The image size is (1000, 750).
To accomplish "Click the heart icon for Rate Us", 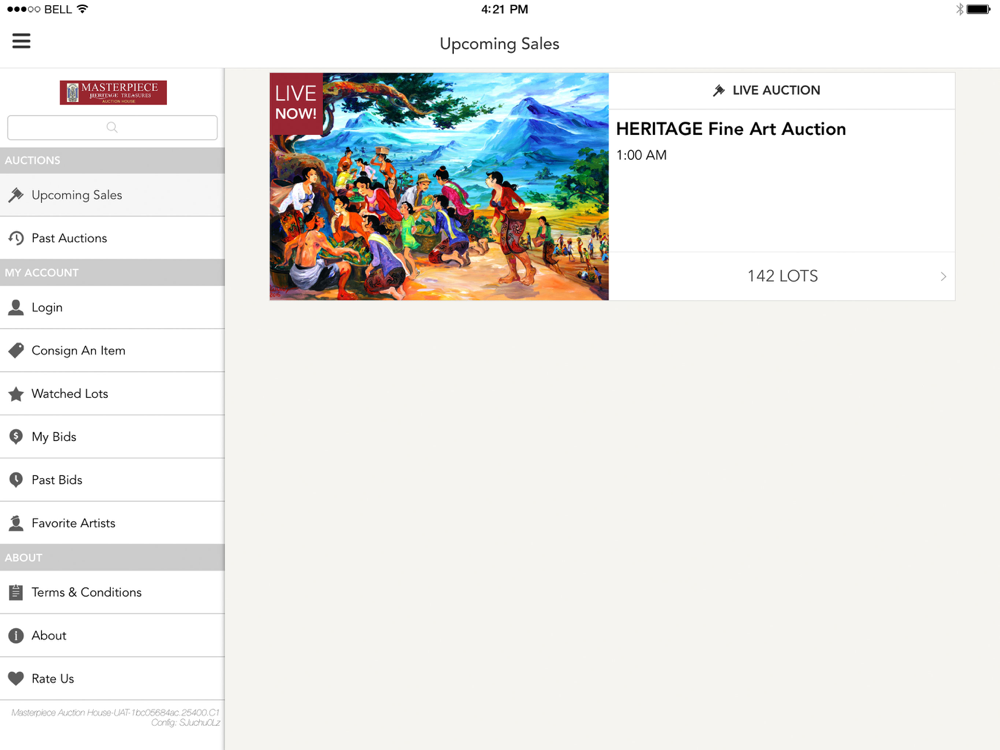I will point(16,679).
